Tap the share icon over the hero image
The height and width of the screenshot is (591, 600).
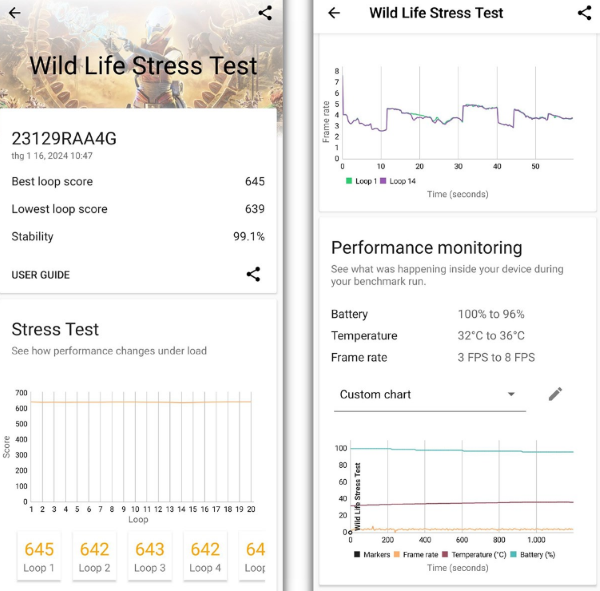click(x=265, y=13)
